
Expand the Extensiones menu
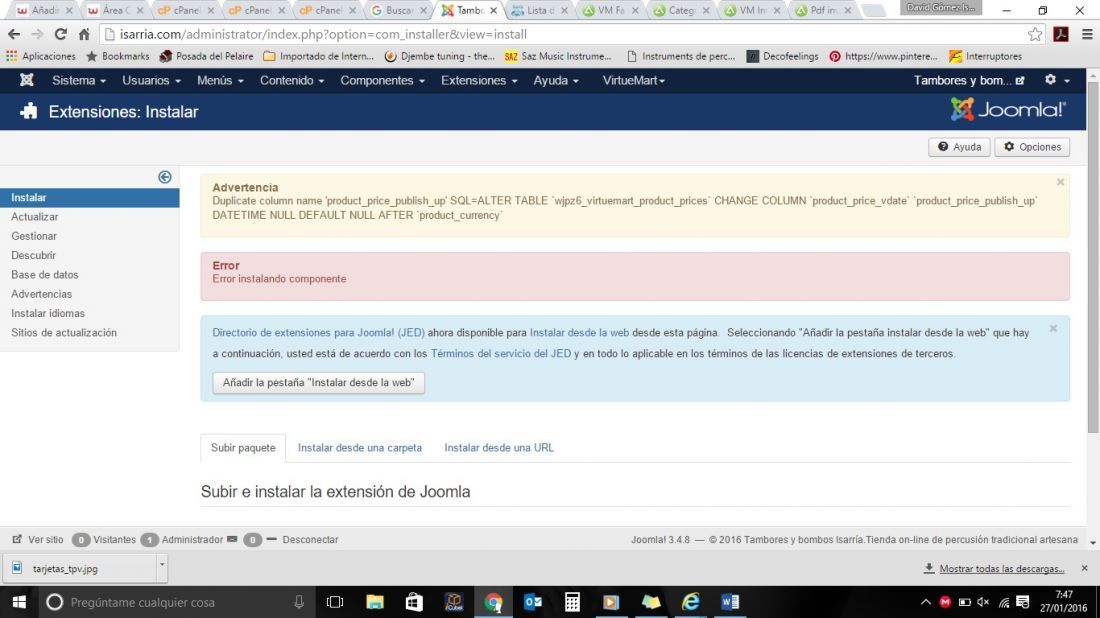tap(479, 80)
